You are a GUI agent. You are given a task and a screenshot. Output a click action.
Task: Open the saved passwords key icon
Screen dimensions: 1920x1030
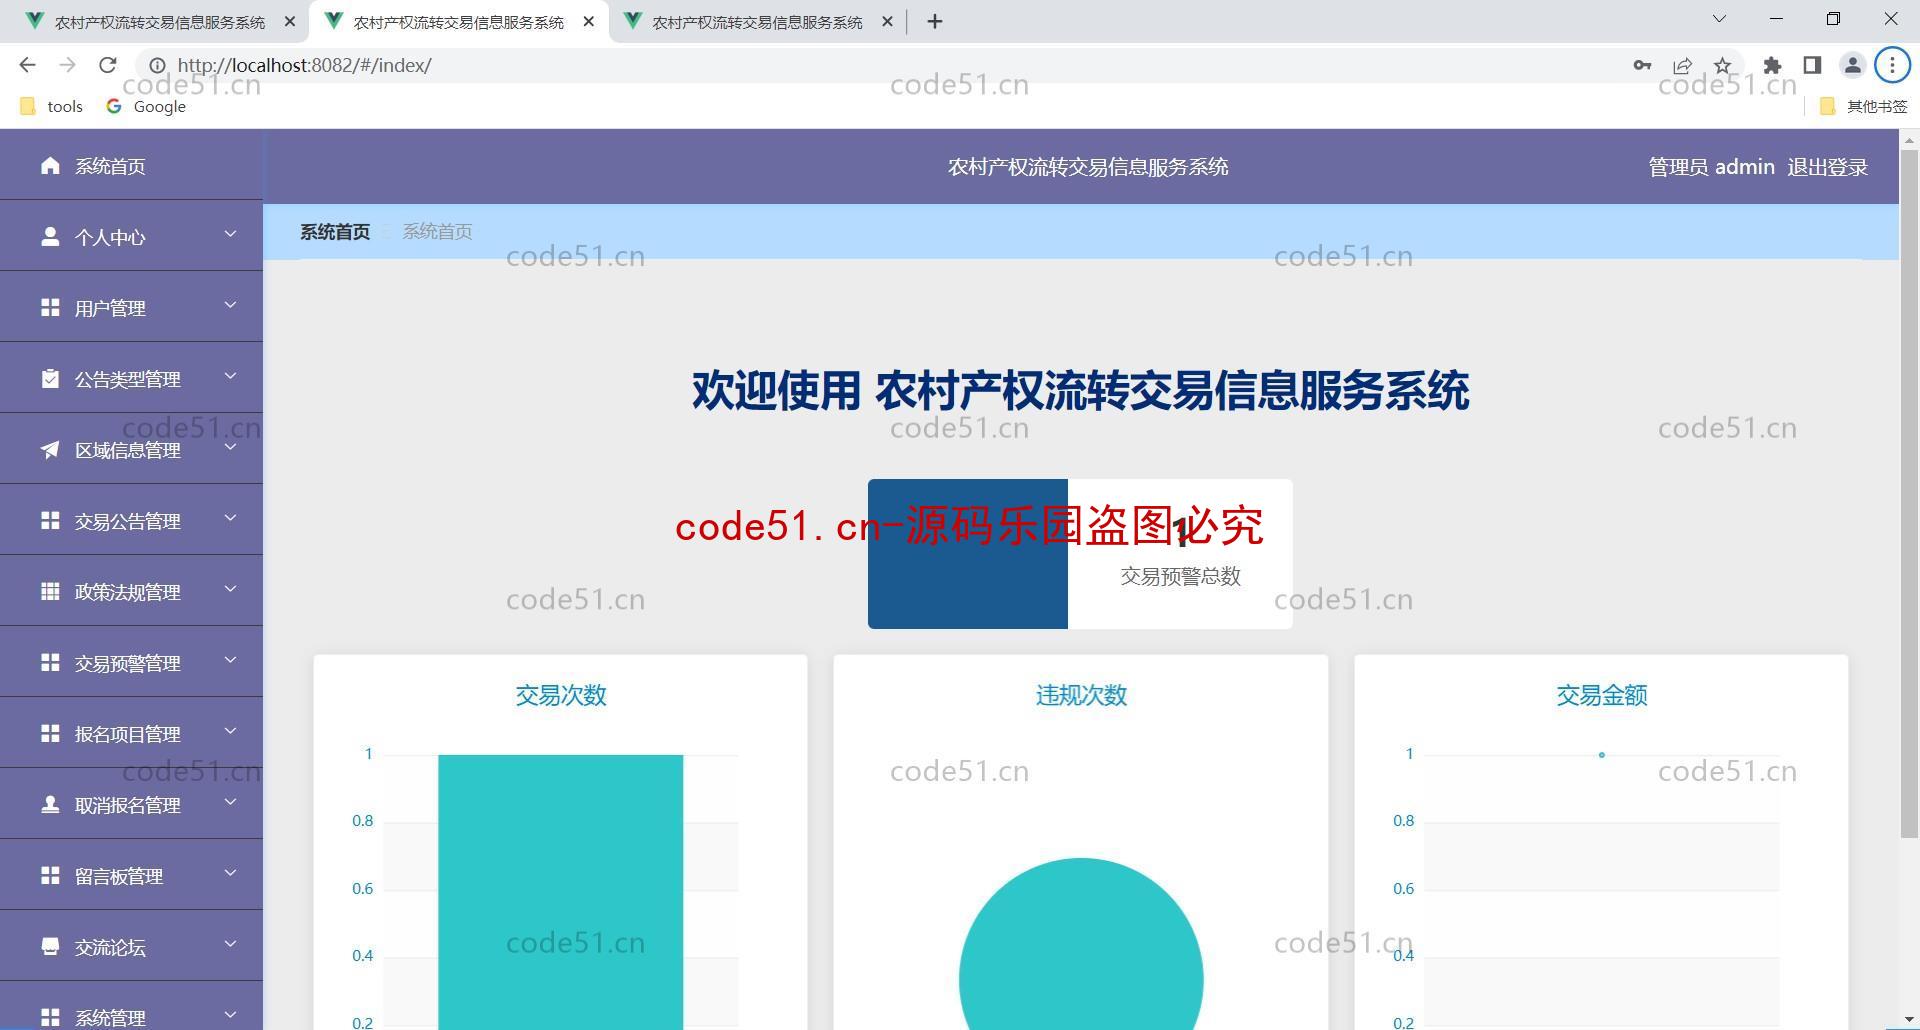pyautogui.click(x=1642, y=65)
